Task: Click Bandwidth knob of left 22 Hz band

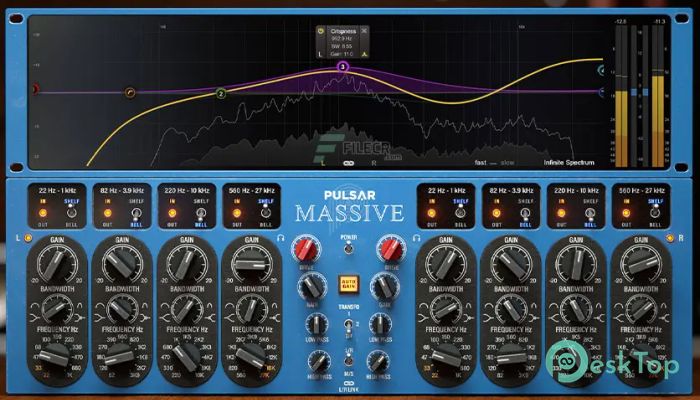Action: tap(57, 309)
